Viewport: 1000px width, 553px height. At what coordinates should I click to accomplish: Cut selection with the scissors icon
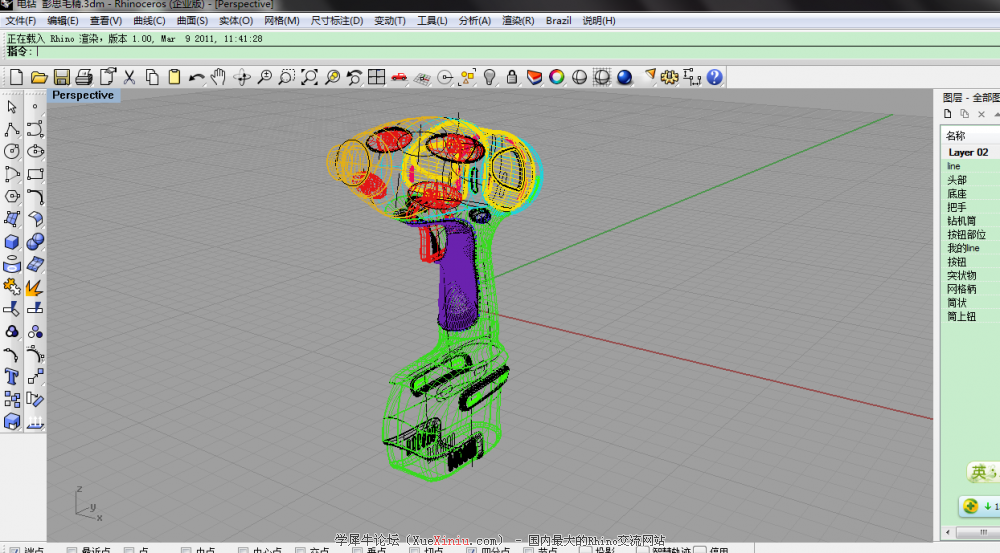[x=129, y=77]
